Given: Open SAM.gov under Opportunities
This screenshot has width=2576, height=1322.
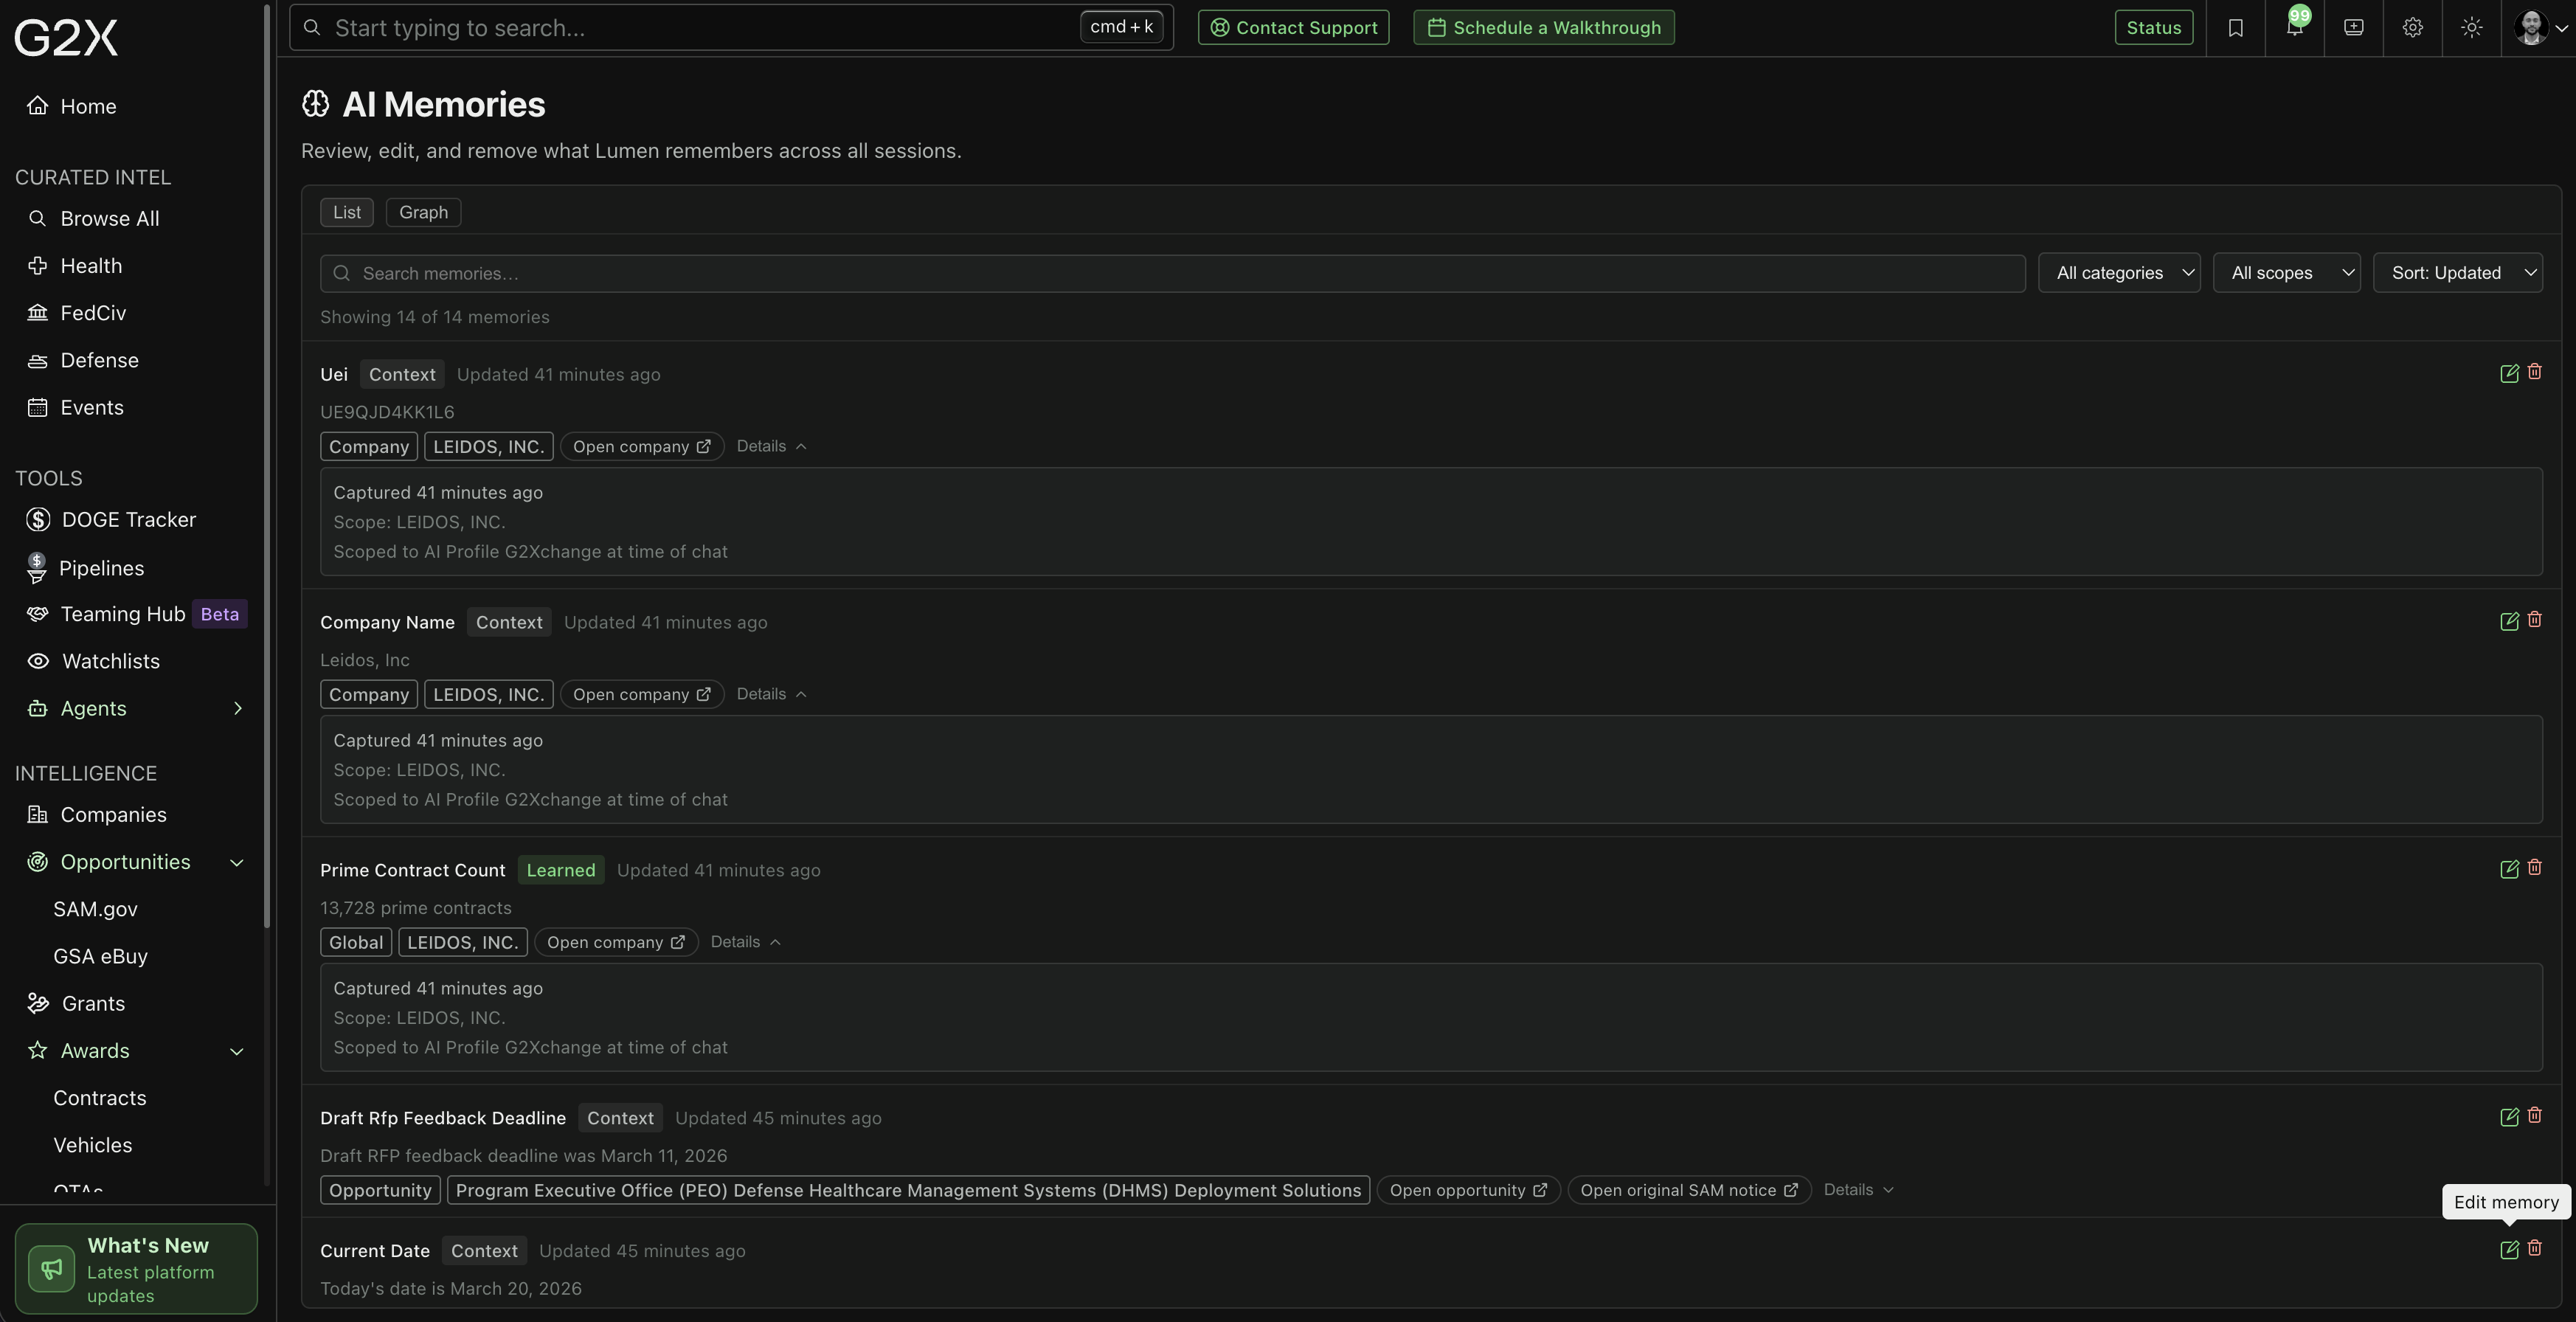Looking at the screenshot, I should [95, 909].
